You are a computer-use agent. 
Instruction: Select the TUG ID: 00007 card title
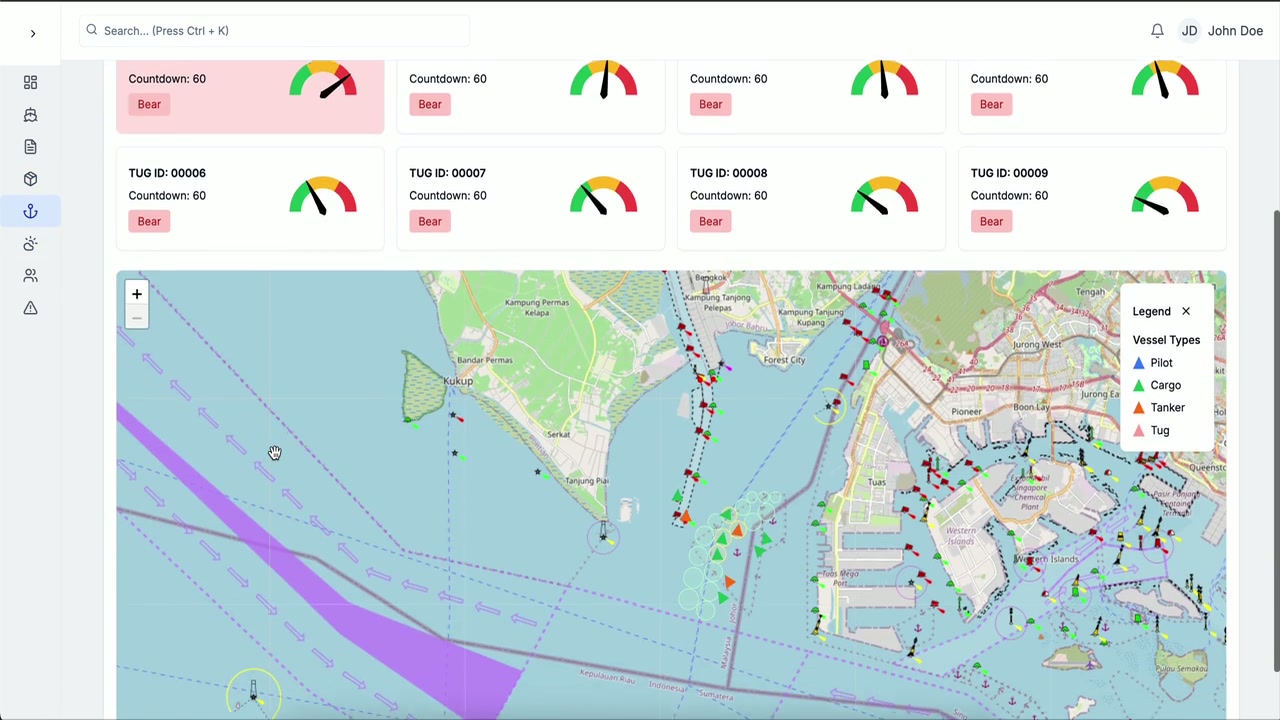tap(447, 173)
